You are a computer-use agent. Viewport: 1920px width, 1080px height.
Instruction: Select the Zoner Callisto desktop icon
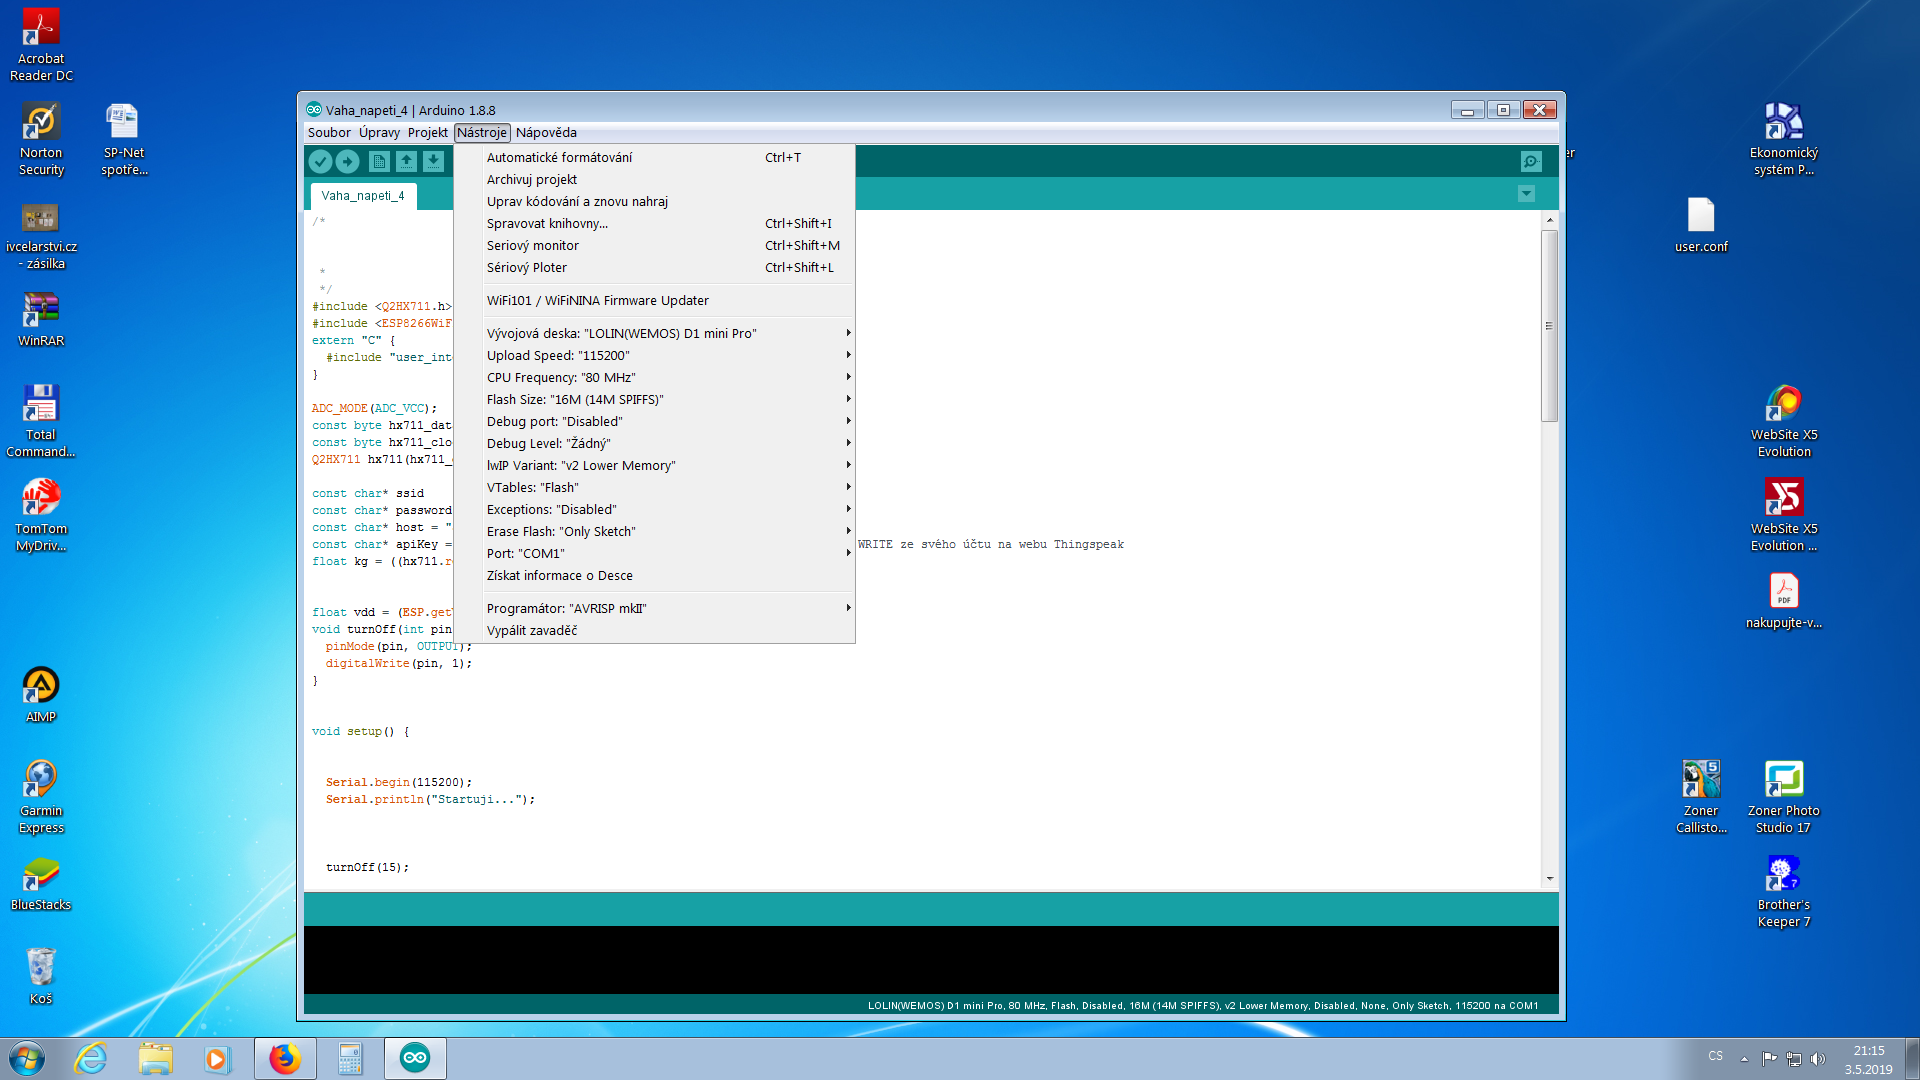[1701, 797]
